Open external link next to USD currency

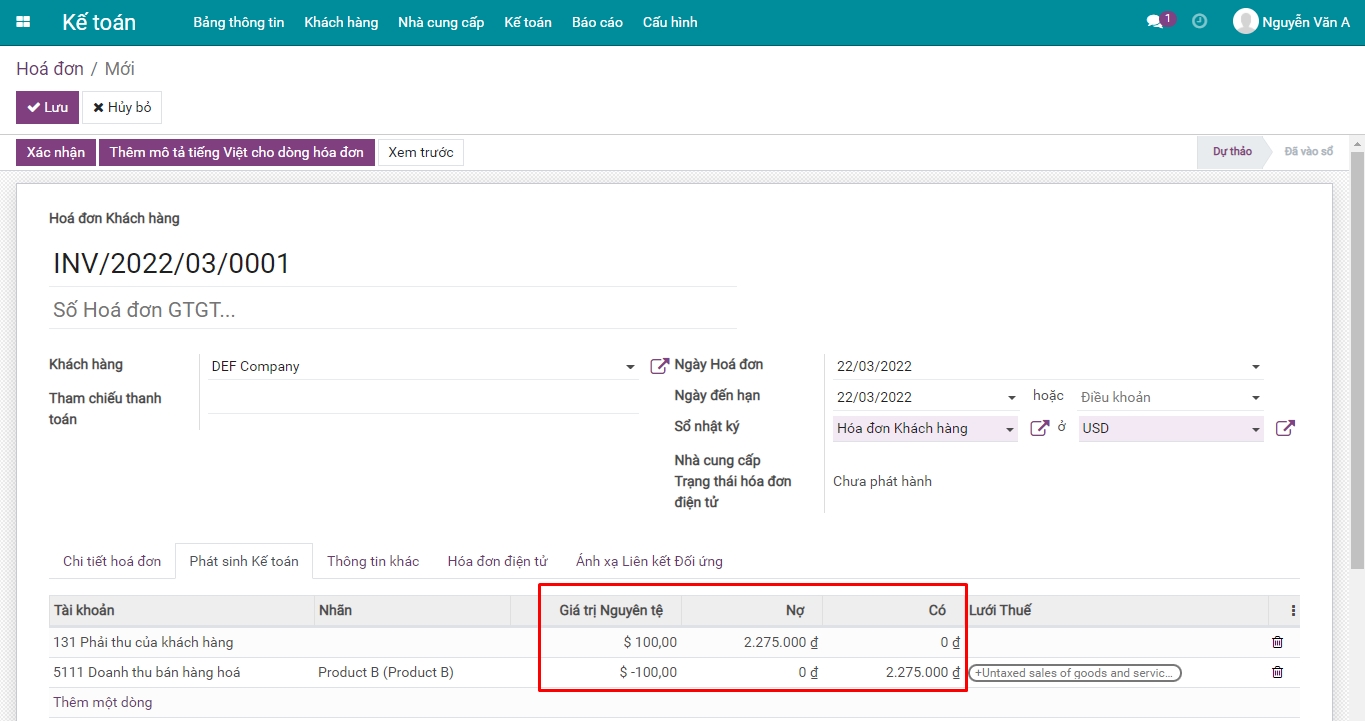click(x=1285, y=428)
